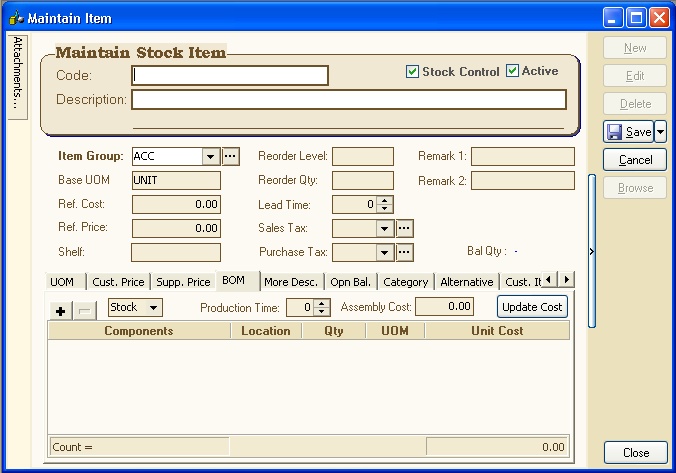Viewport: 676px width, 473px height.
Task: Click the Remark 1 field
Action: (x=523, y=157)
